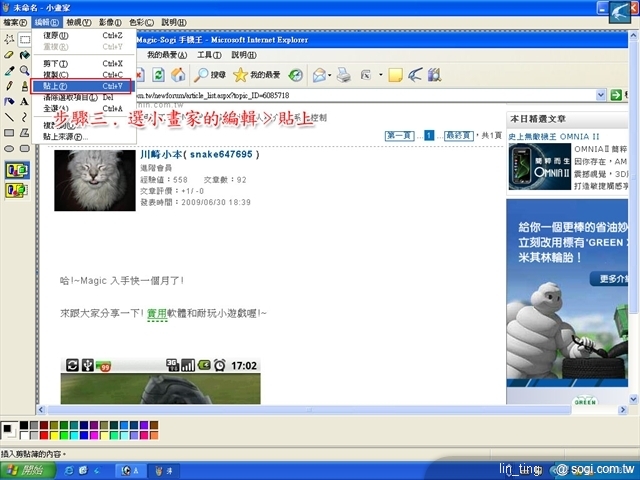Choose 清除選取項目 in Edit menu
This screenshot has width=640, height=480.
84,97
